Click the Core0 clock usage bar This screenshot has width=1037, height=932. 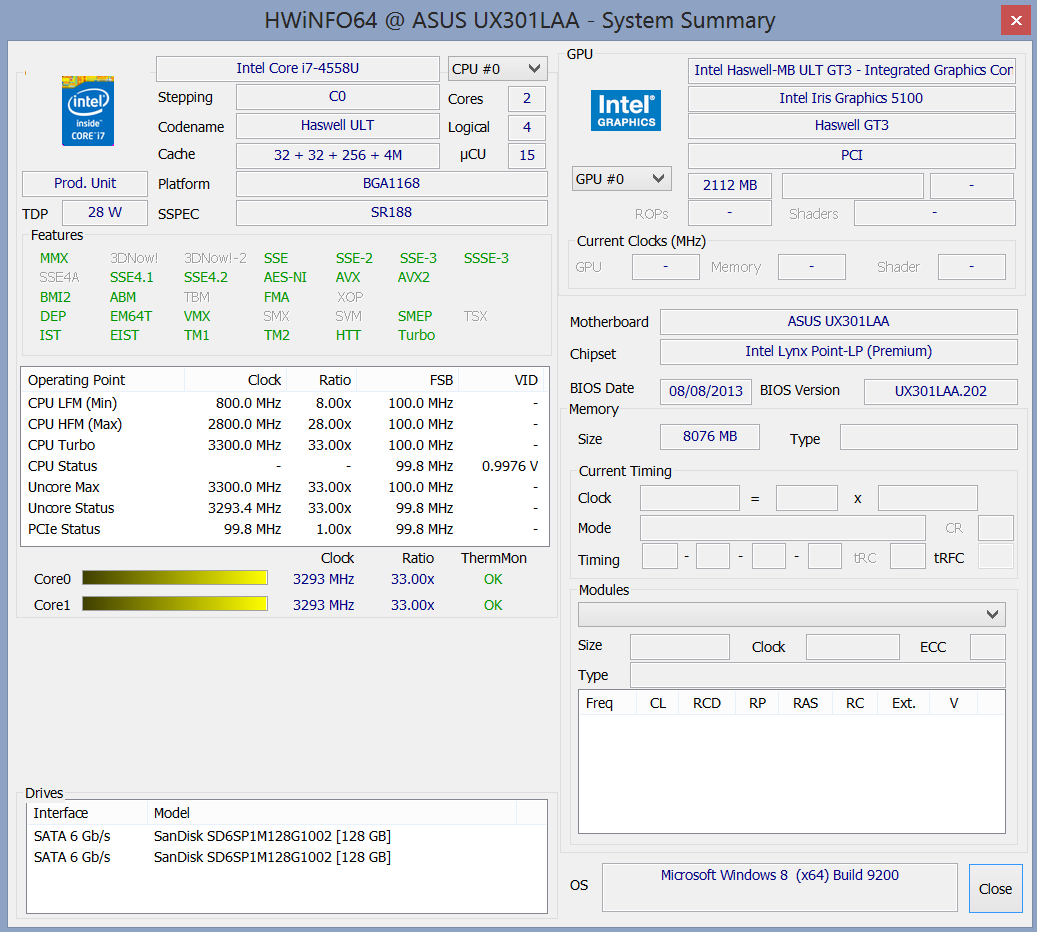[x=175, y=578]
